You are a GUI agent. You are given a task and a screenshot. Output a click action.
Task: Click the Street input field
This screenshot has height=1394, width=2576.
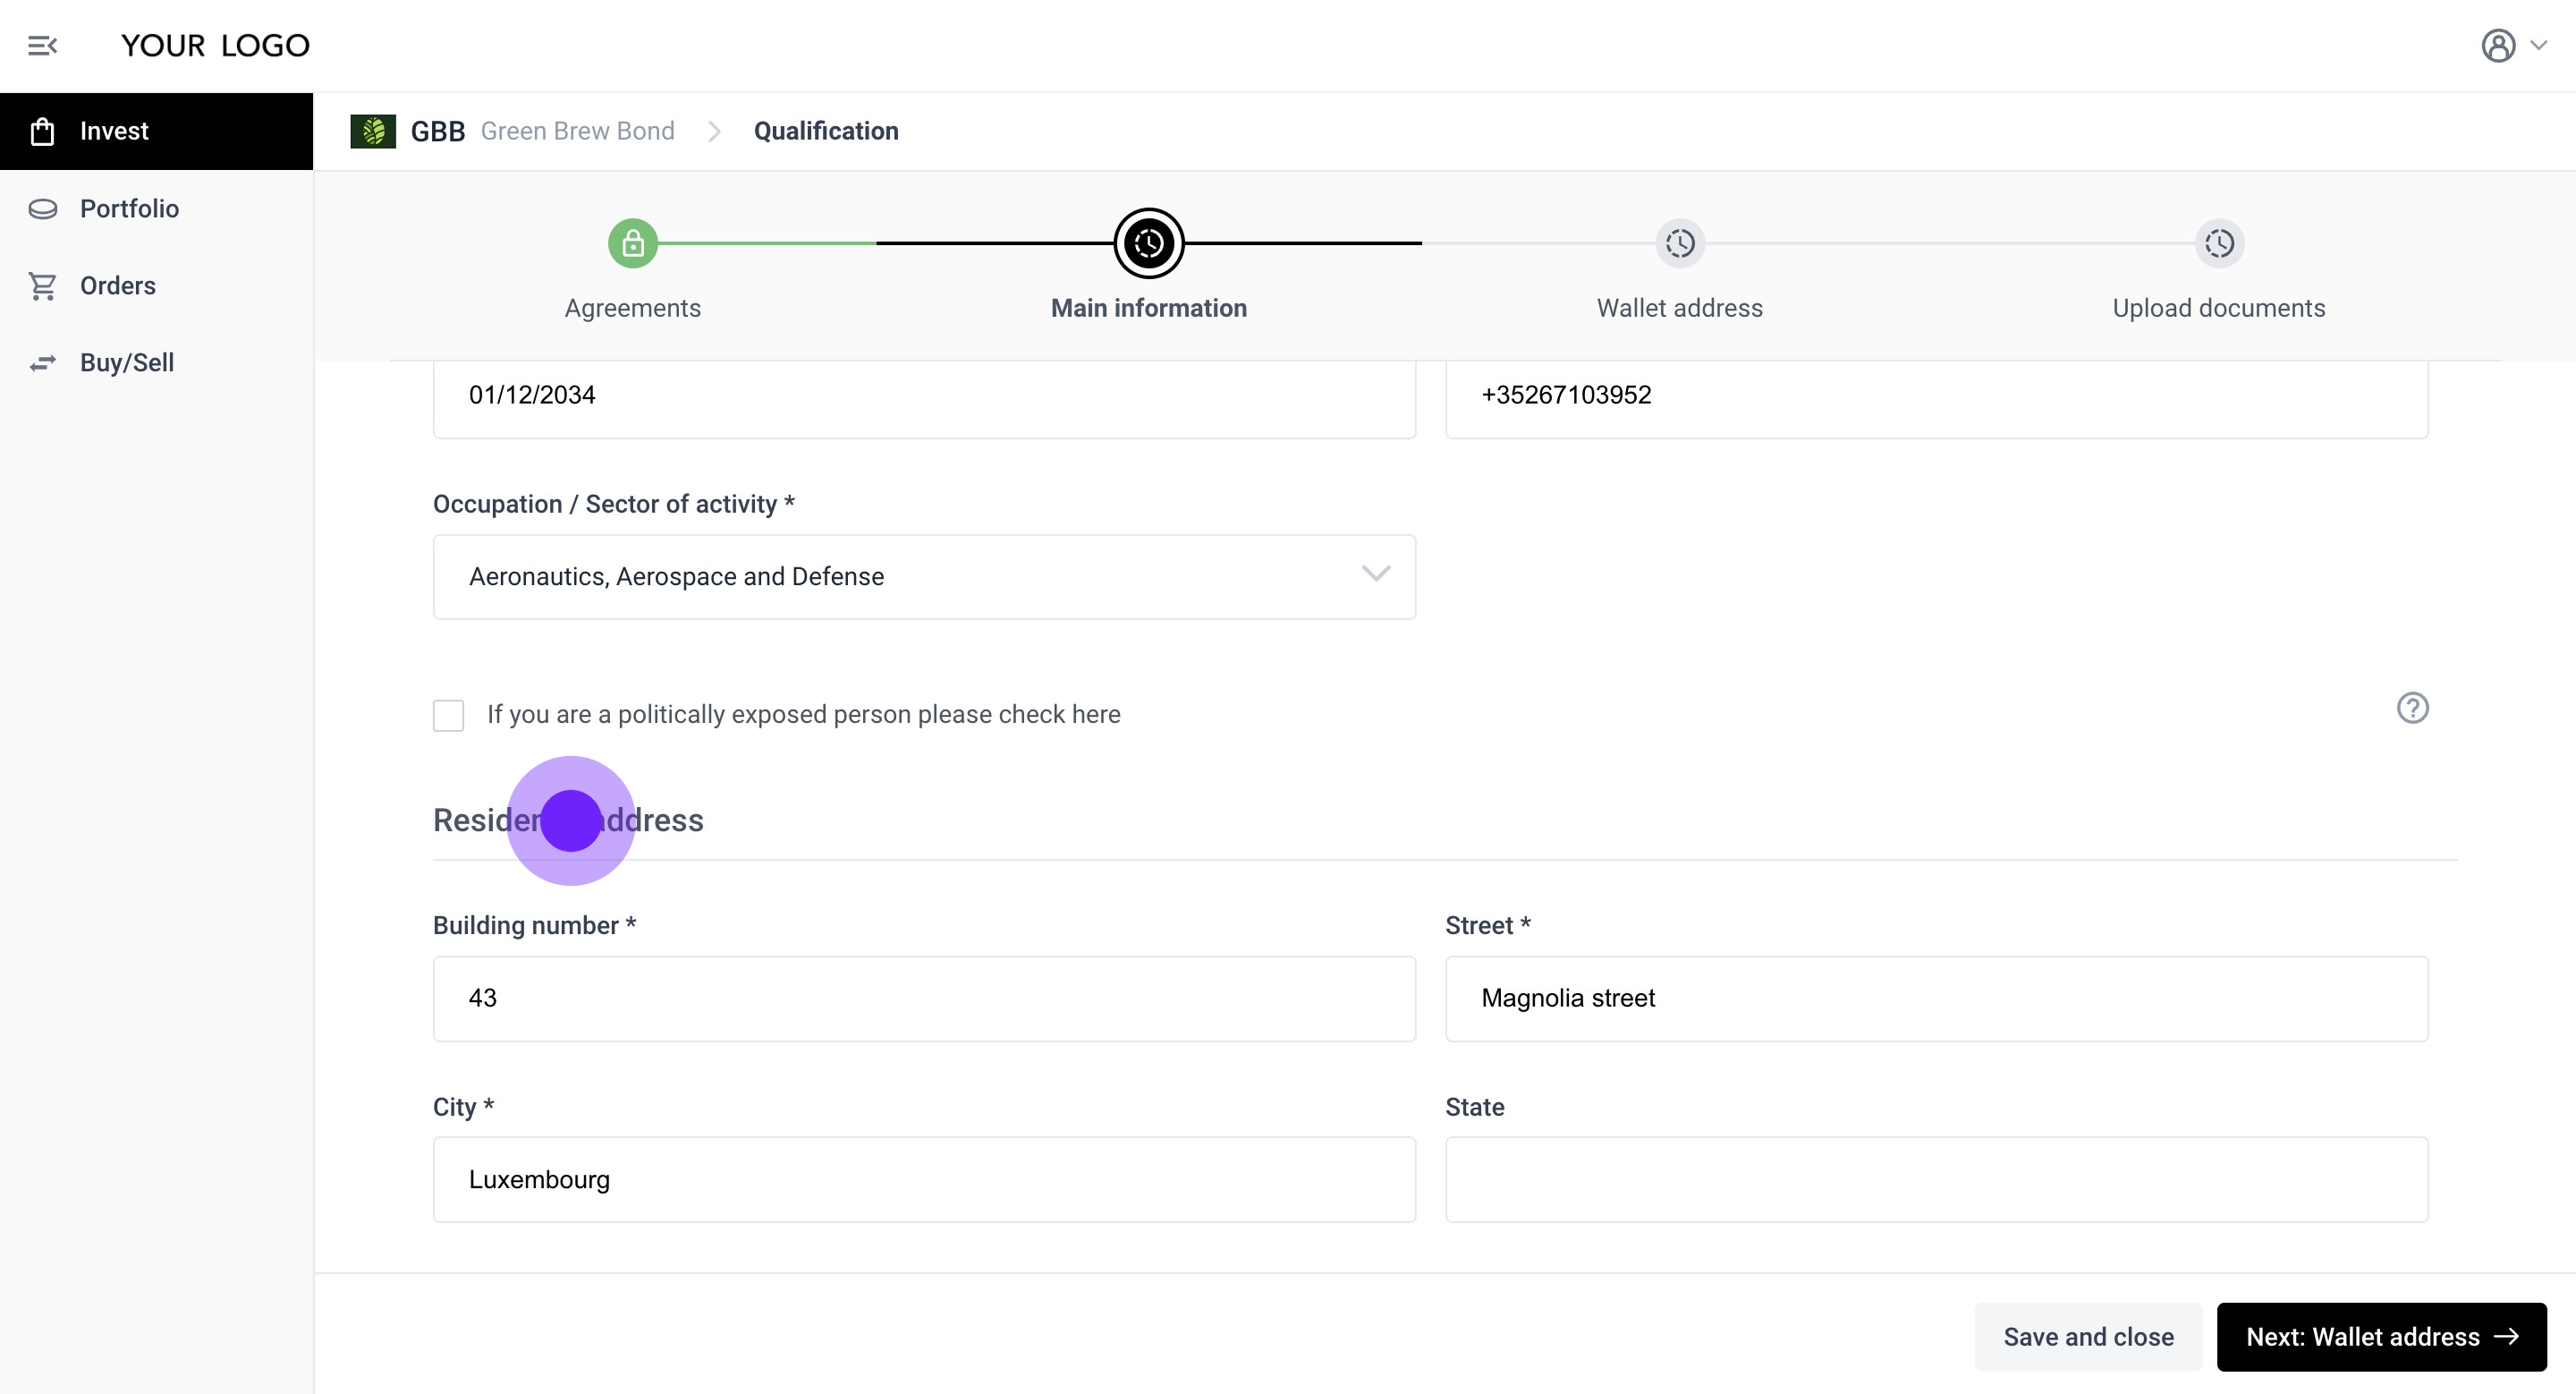(1935, 998)
